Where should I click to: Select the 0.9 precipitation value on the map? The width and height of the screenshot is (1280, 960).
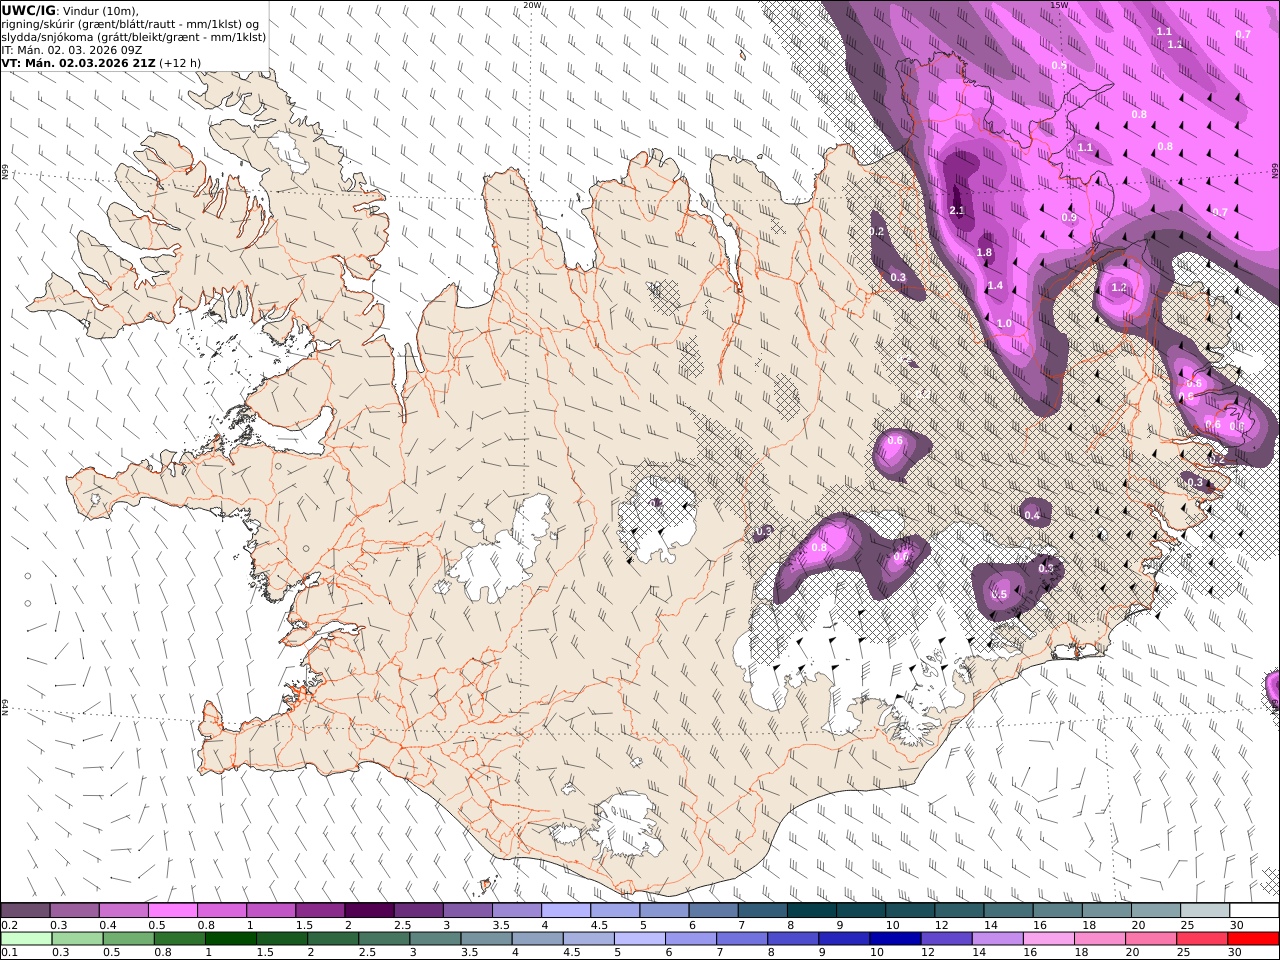1069,218
